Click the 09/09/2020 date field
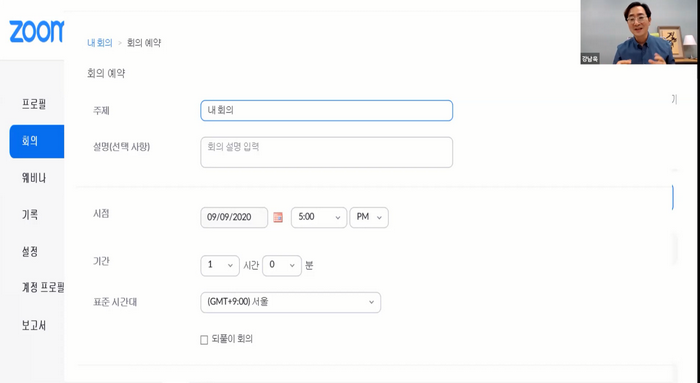This screenshot has height=383, width=700. (x=234, y=217)
